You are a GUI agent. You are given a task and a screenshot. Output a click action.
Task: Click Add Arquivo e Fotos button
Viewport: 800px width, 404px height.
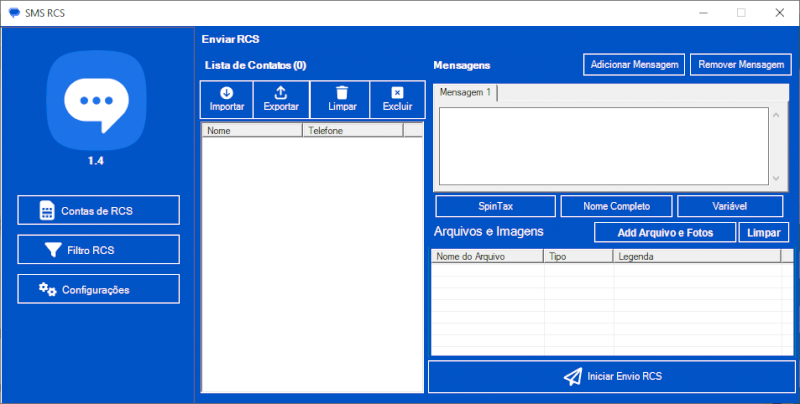point(665,232)
